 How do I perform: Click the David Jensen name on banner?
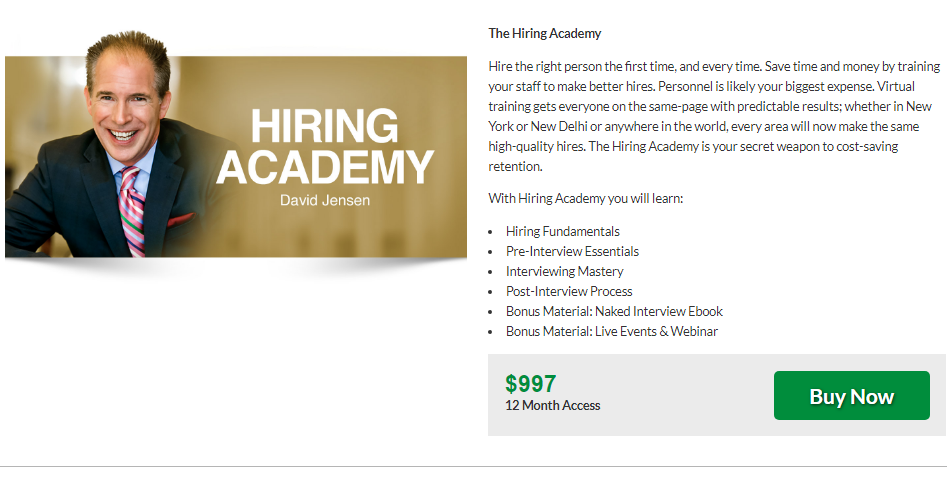coord(325,201)
